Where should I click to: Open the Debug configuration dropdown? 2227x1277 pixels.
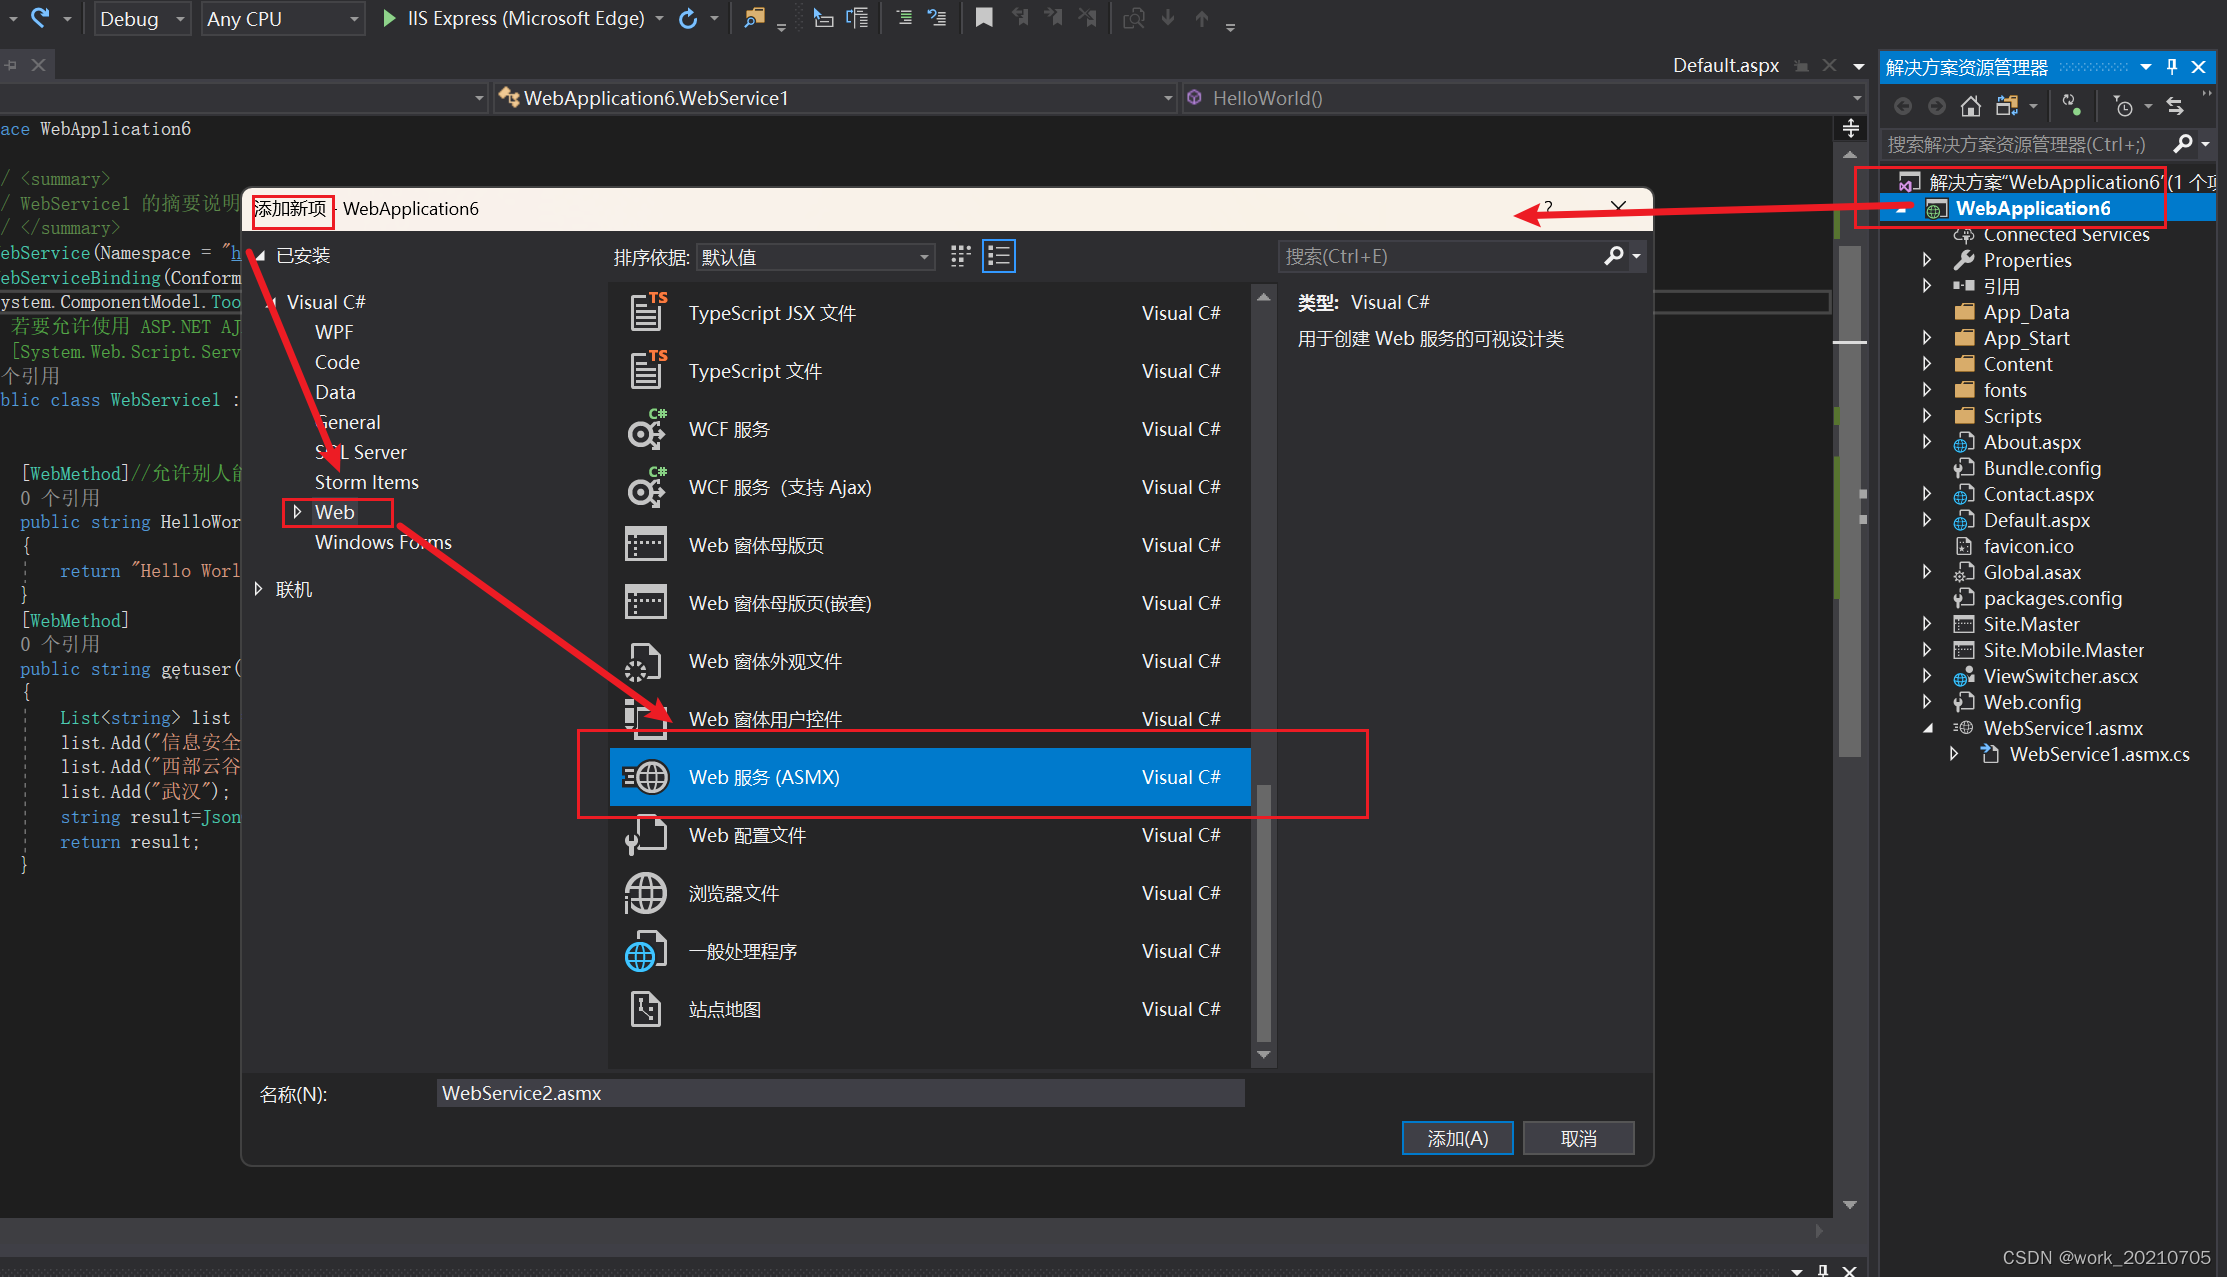[x=142, y=18]
